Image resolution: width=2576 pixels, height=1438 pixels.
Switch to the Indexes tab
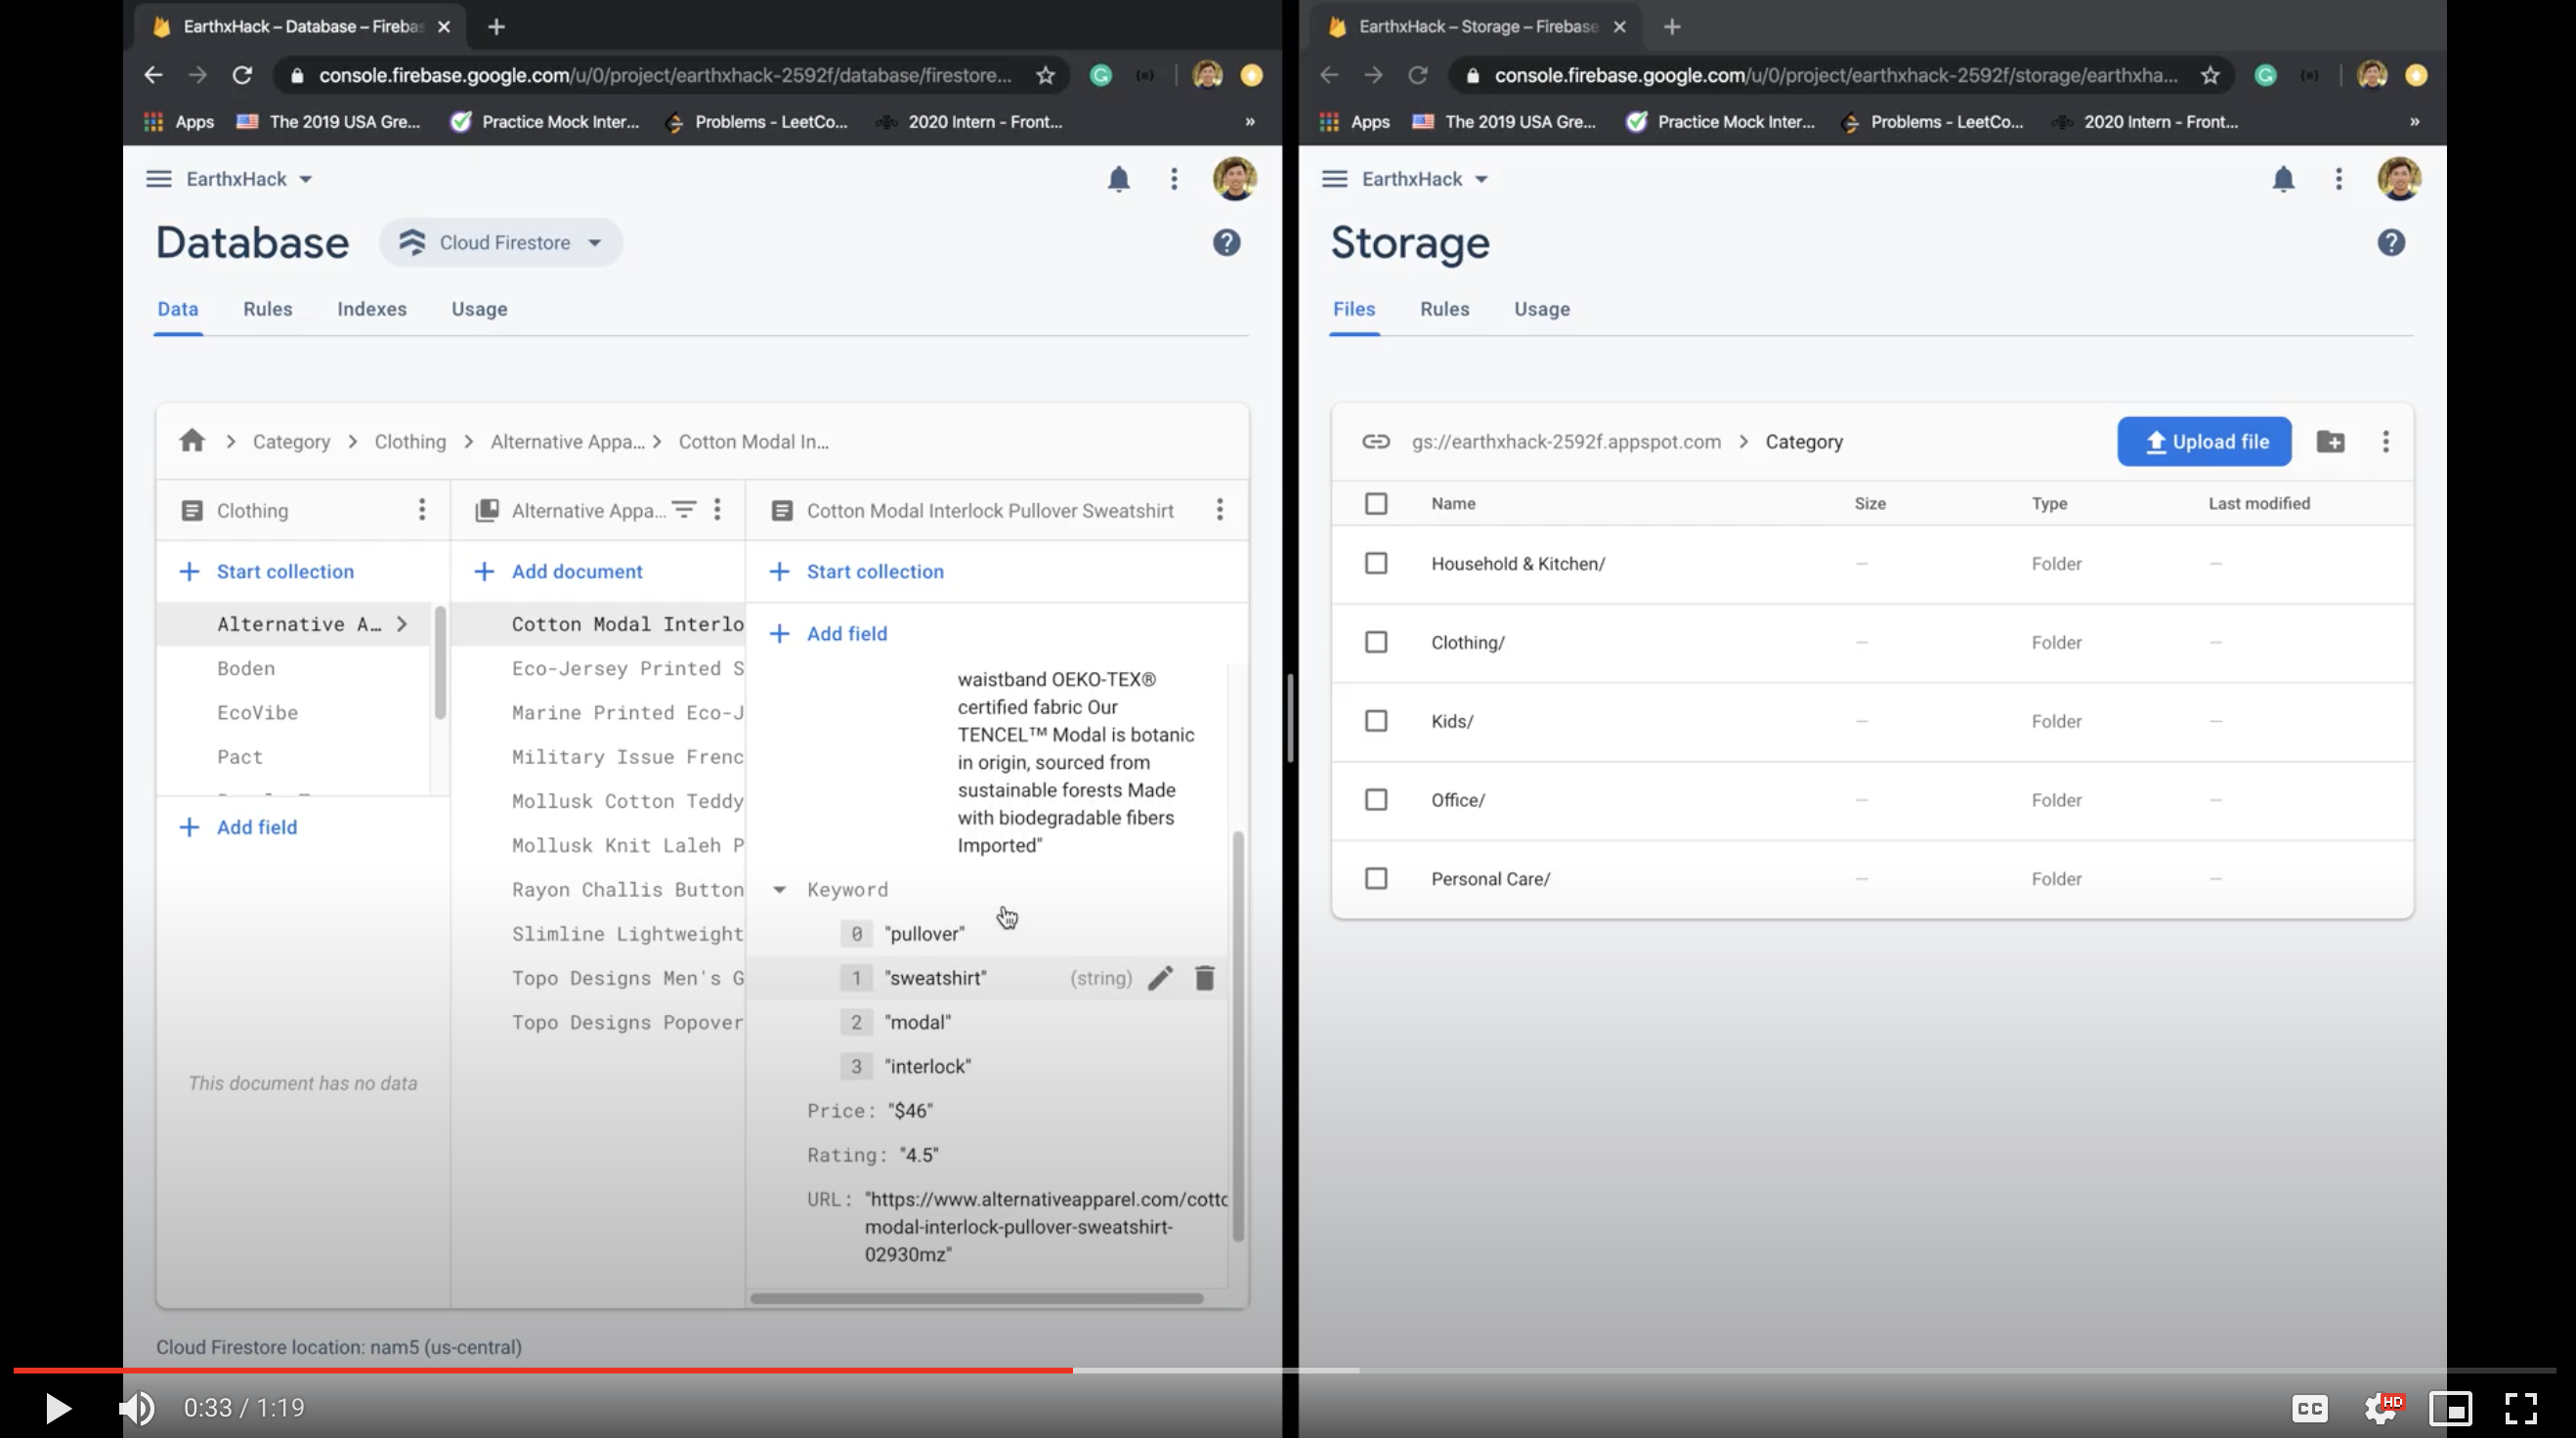coord(371,309)
